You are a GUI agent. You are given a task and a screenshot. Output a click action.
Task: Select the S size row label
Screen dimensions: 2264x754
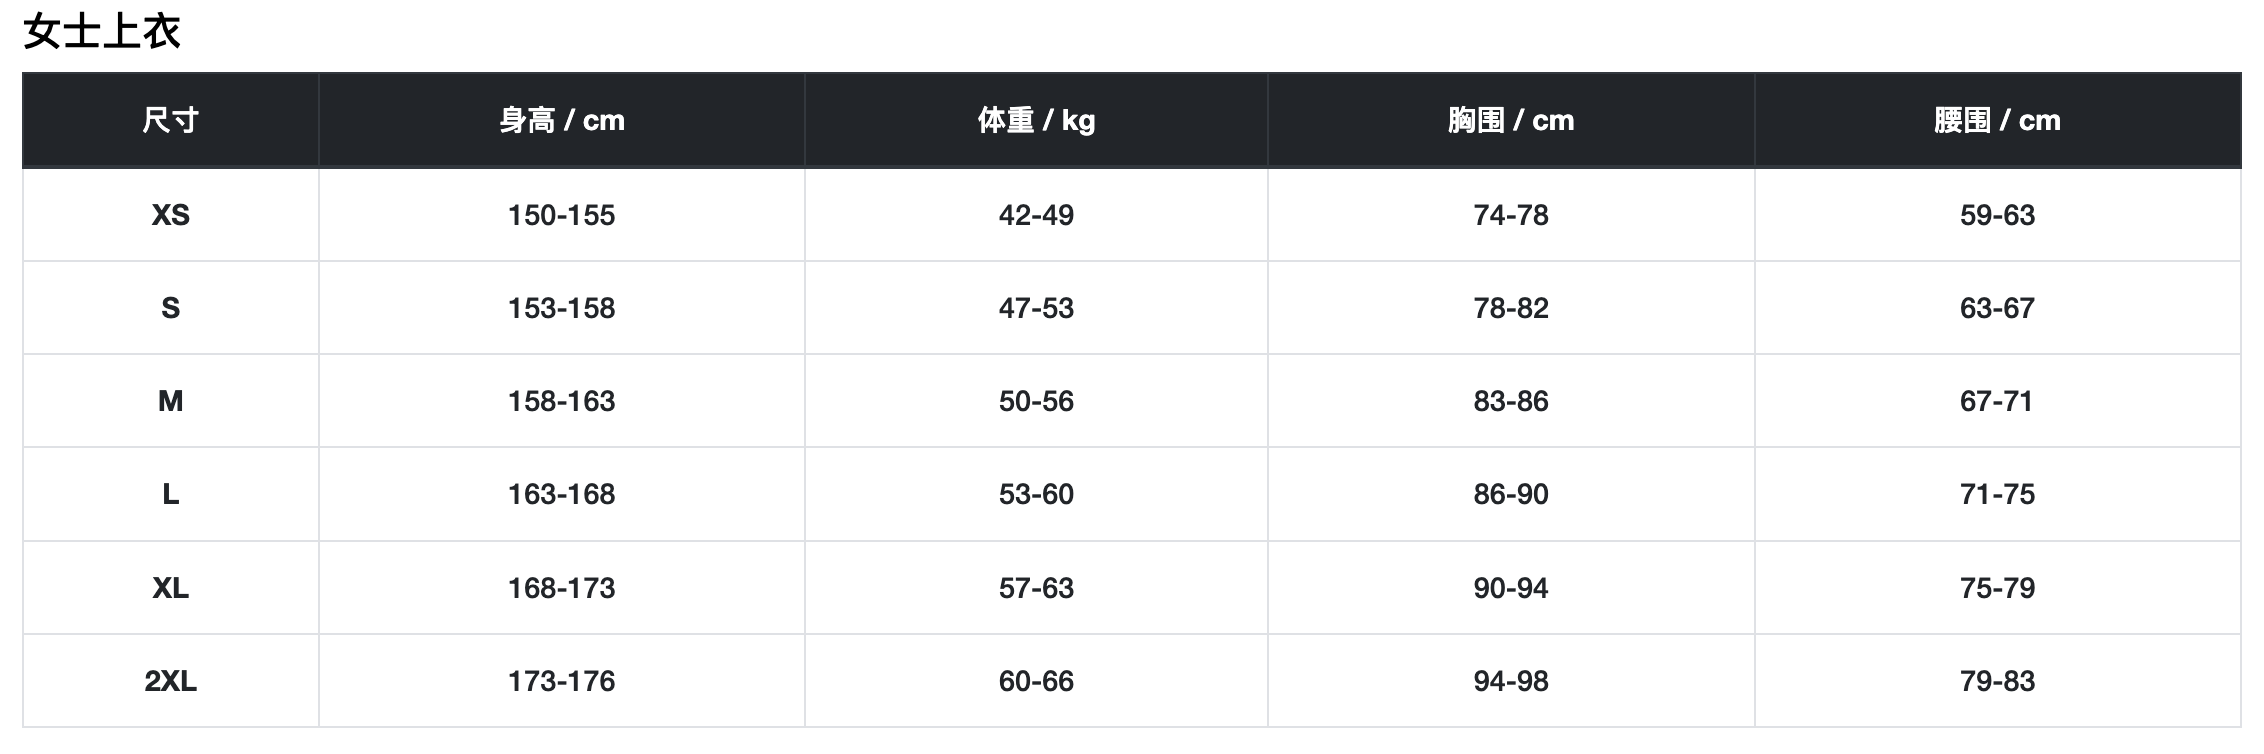pyautogui.click(x=170, y=308)
